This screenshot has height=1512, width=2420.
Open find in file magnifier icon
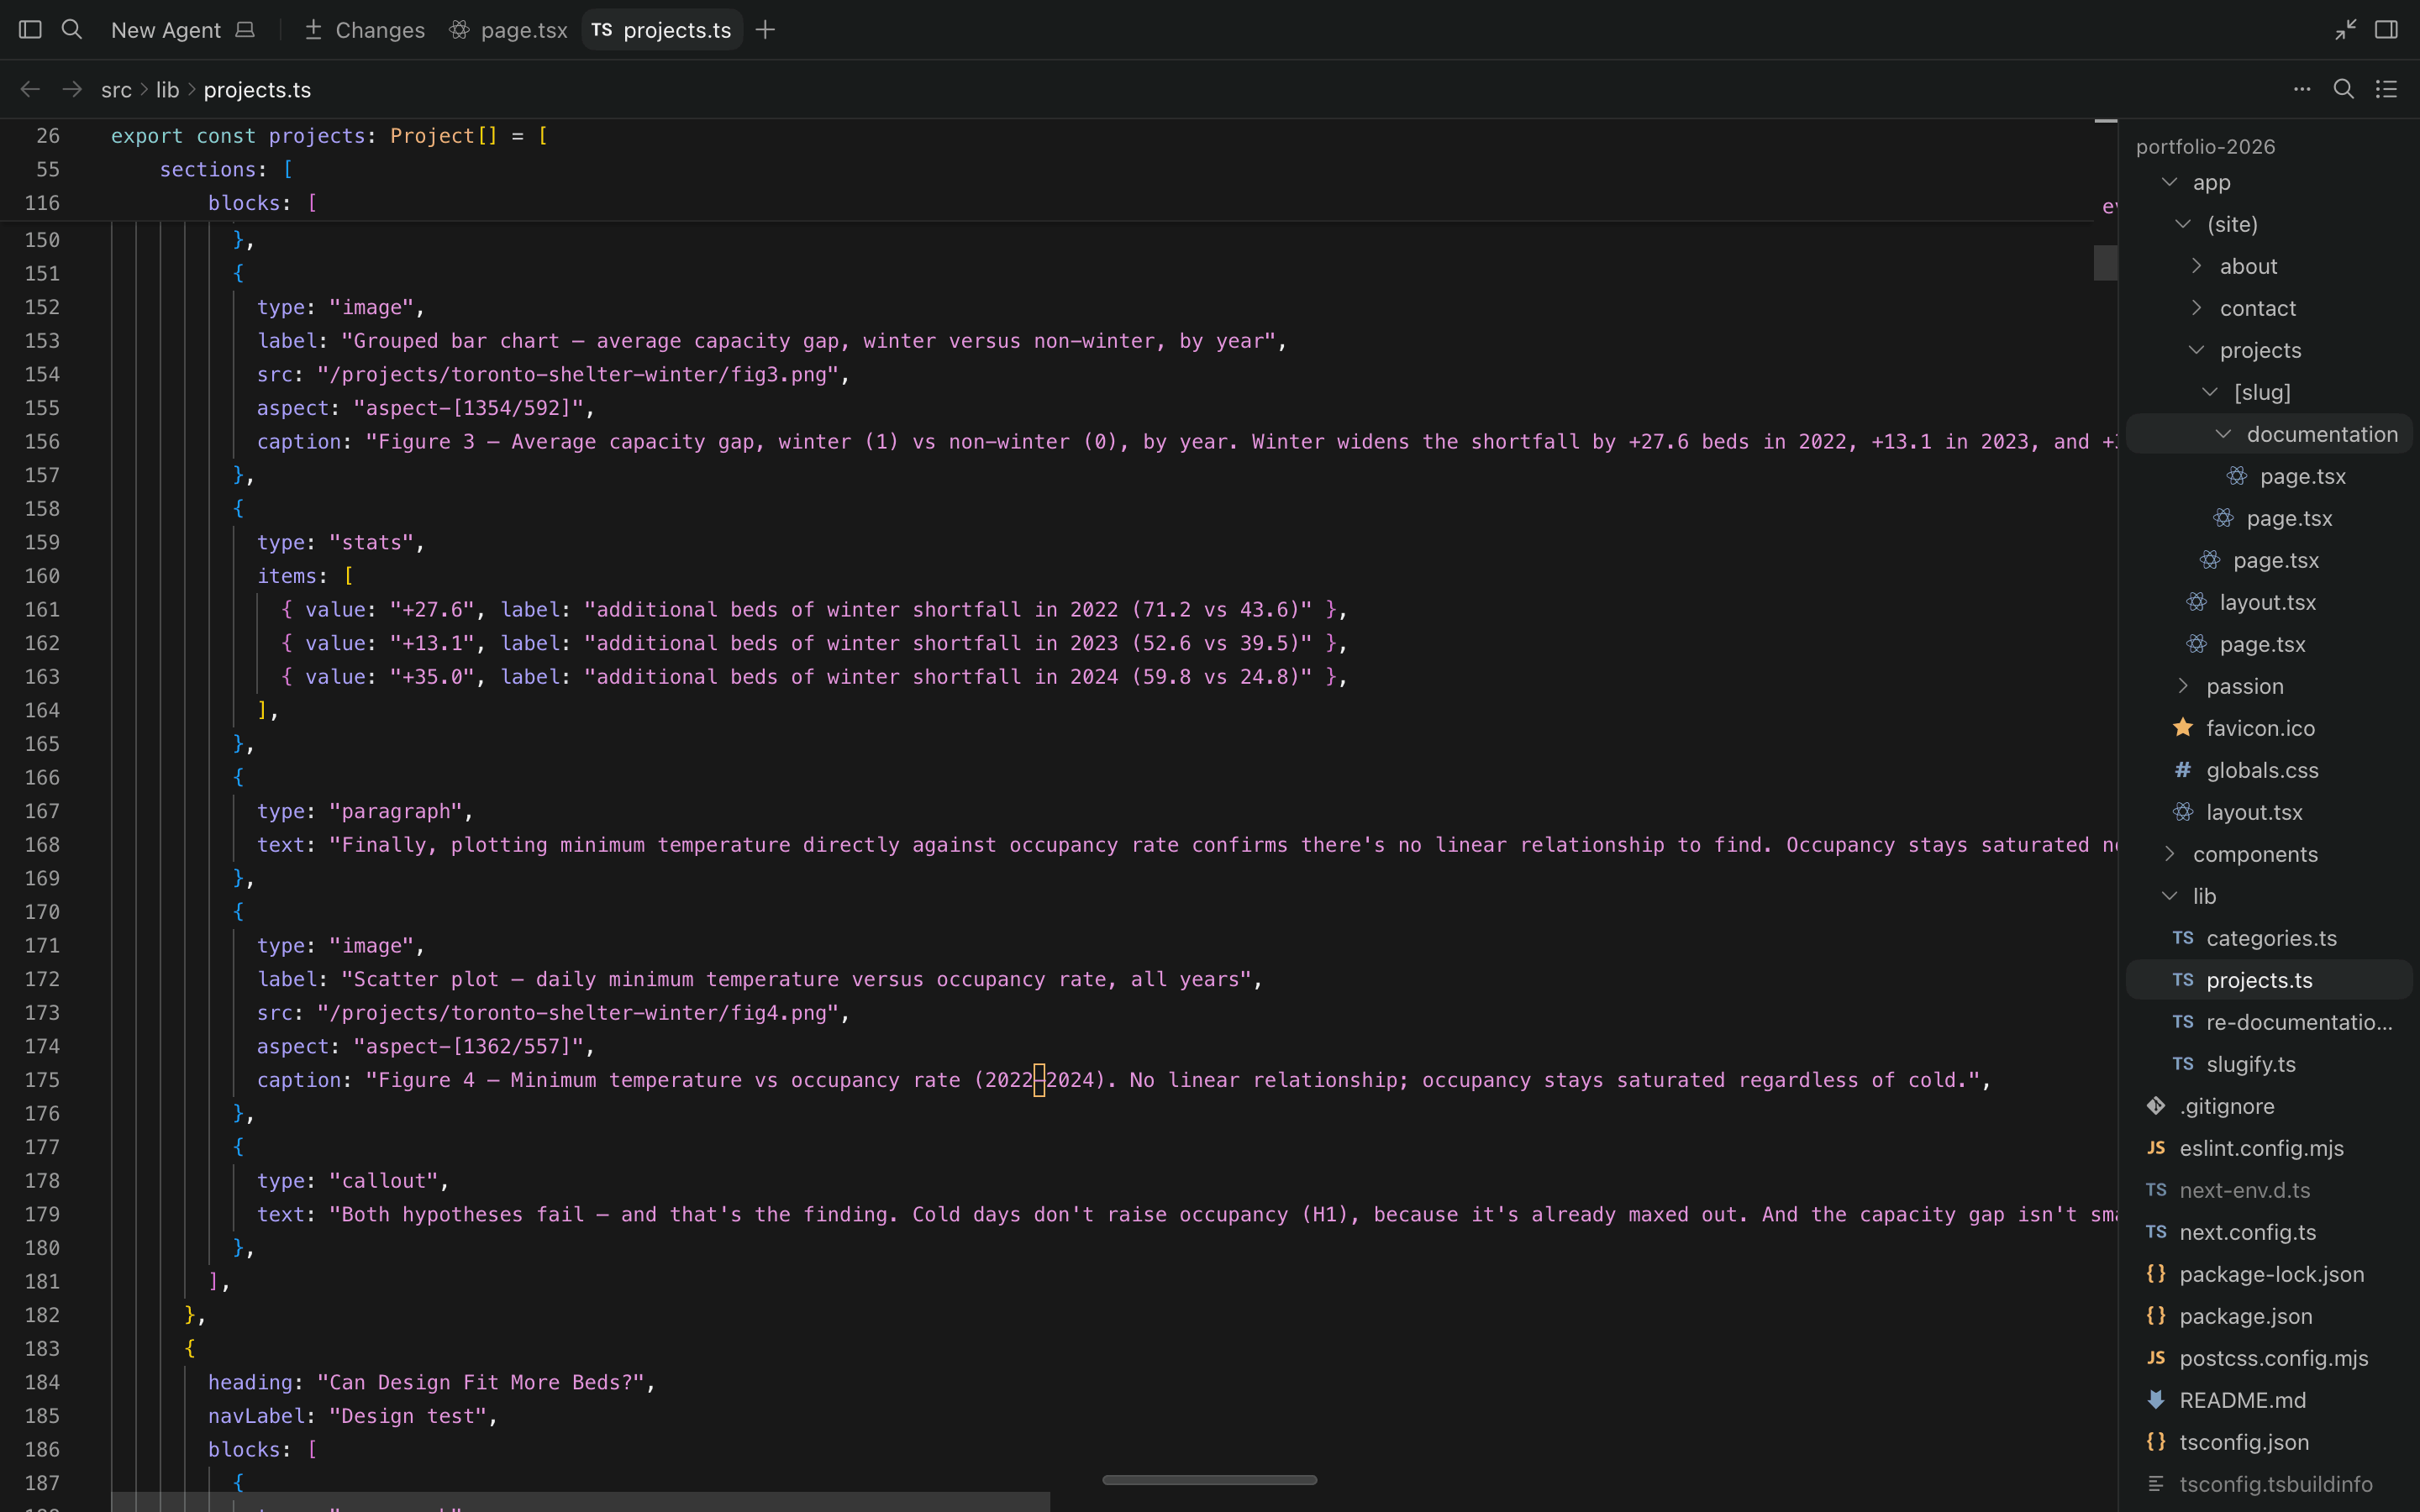pos(2344,89)
